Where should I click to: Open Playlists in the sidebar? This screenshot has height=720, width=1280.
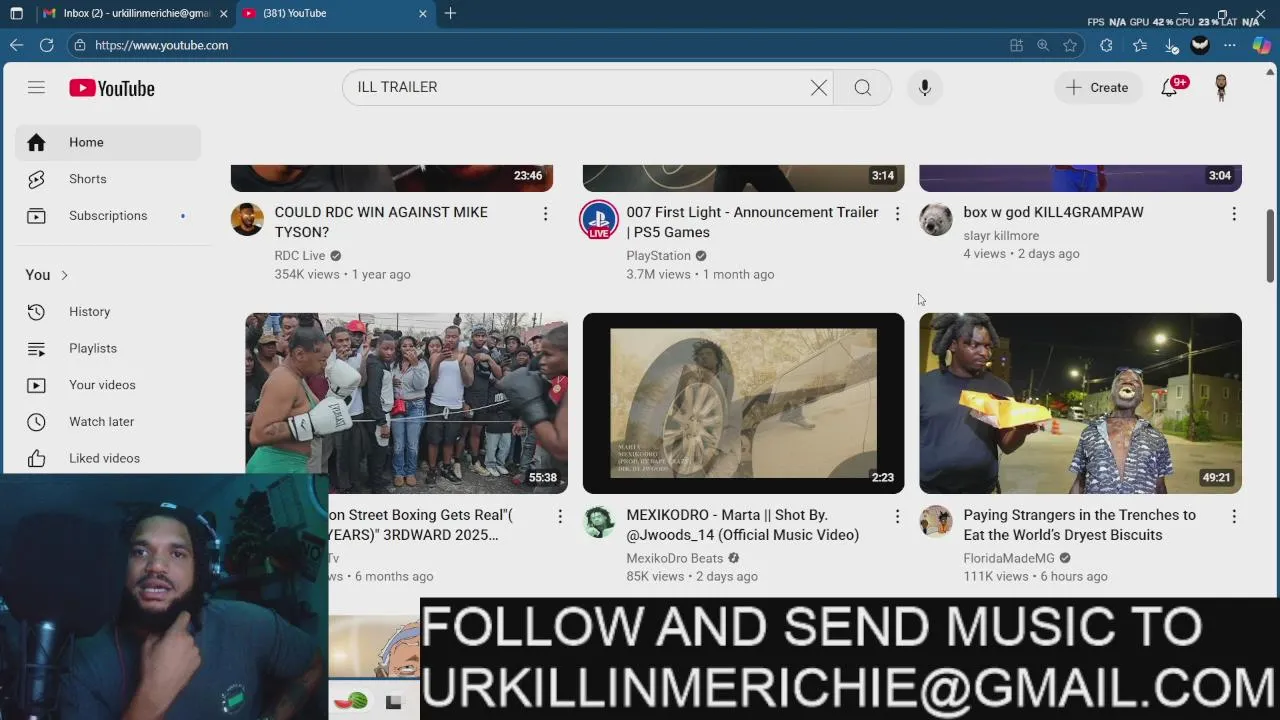[108, 349]
